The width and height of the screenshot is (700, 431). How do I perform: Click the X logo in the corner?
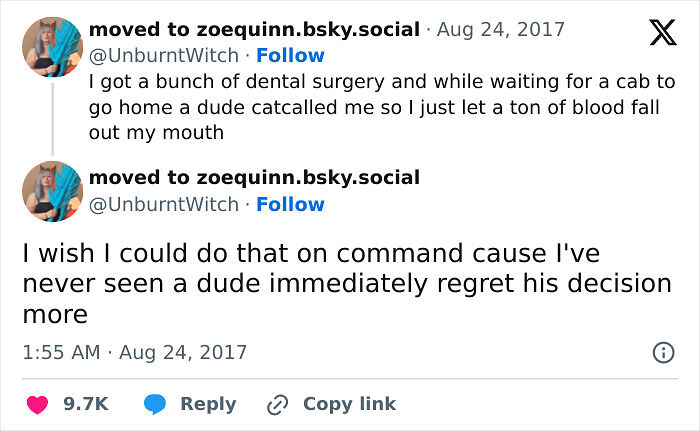(662, 34)
